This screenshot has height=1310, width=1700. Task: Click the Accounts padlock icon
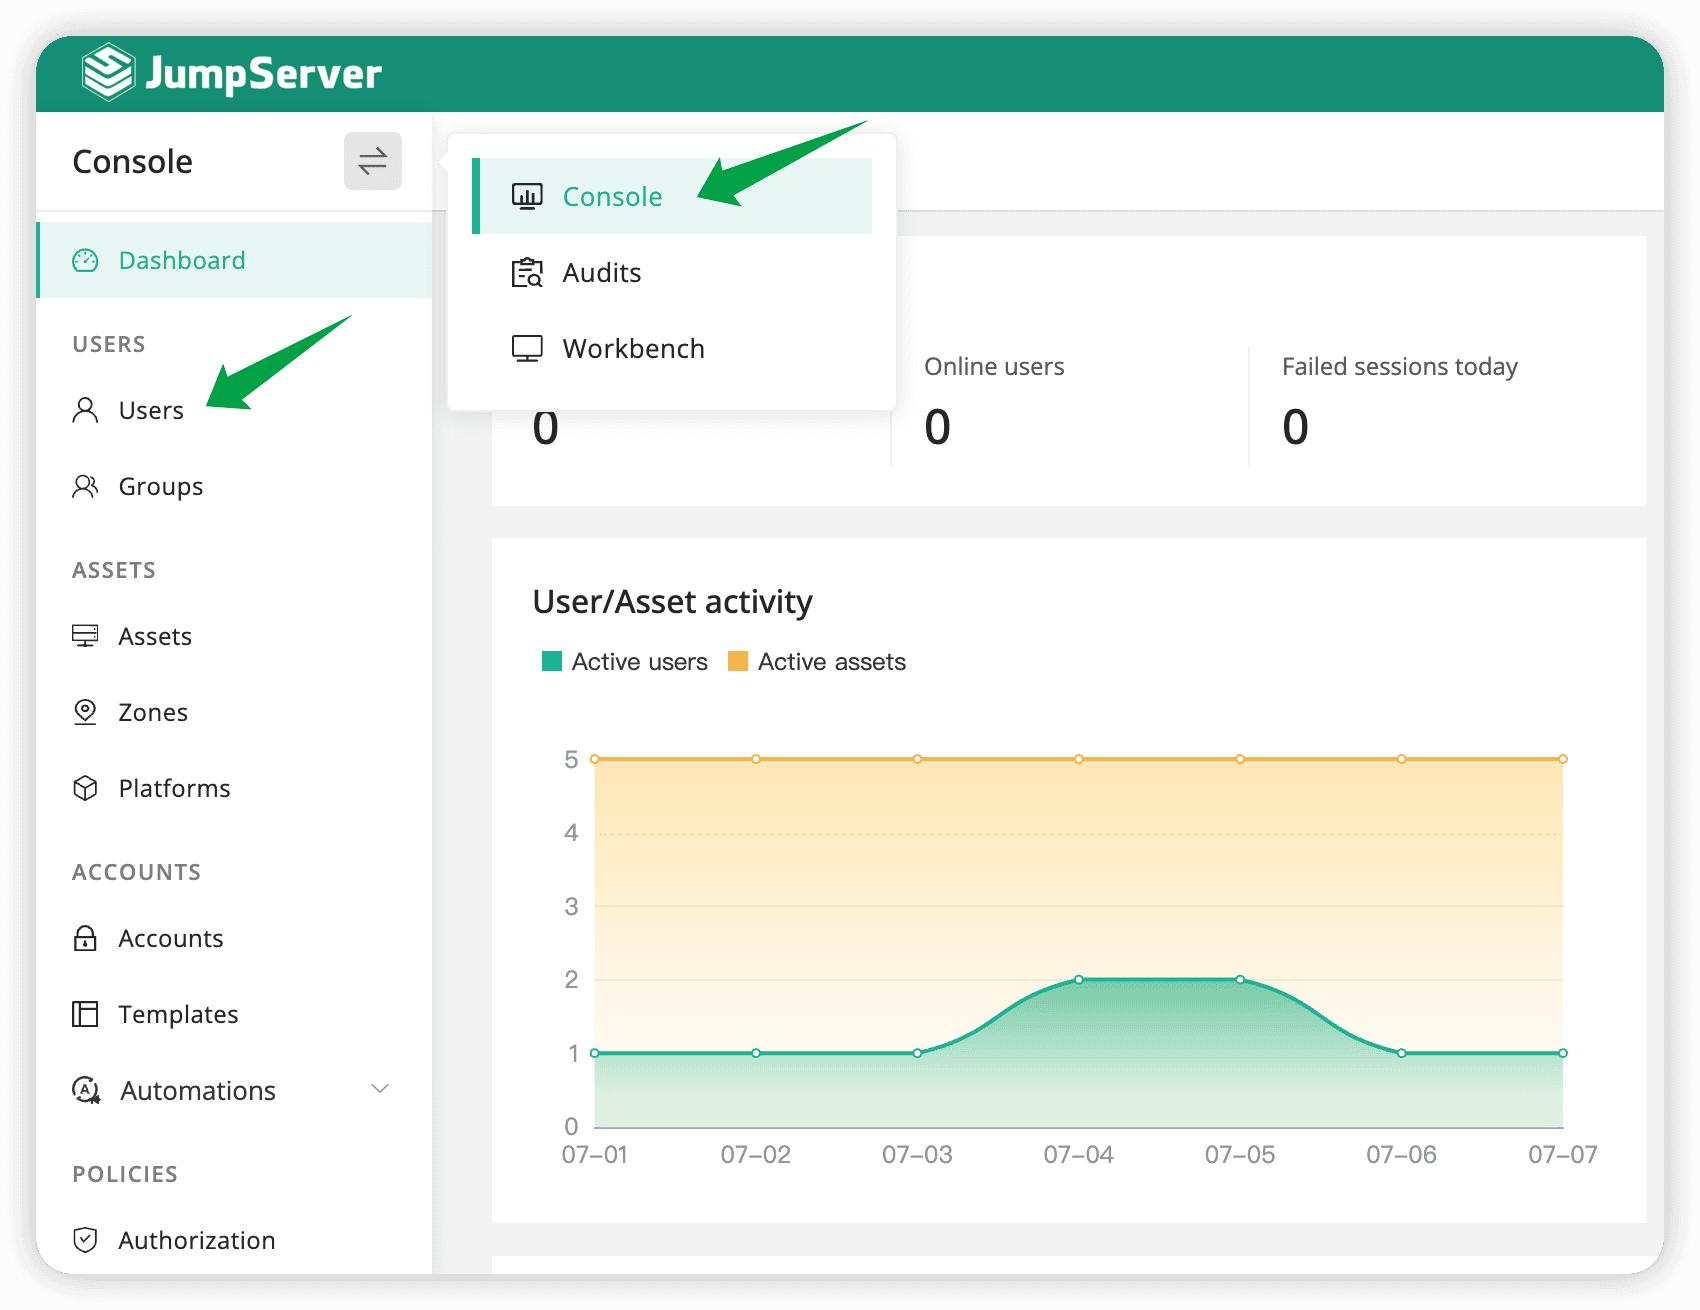(x=86, y=939)
